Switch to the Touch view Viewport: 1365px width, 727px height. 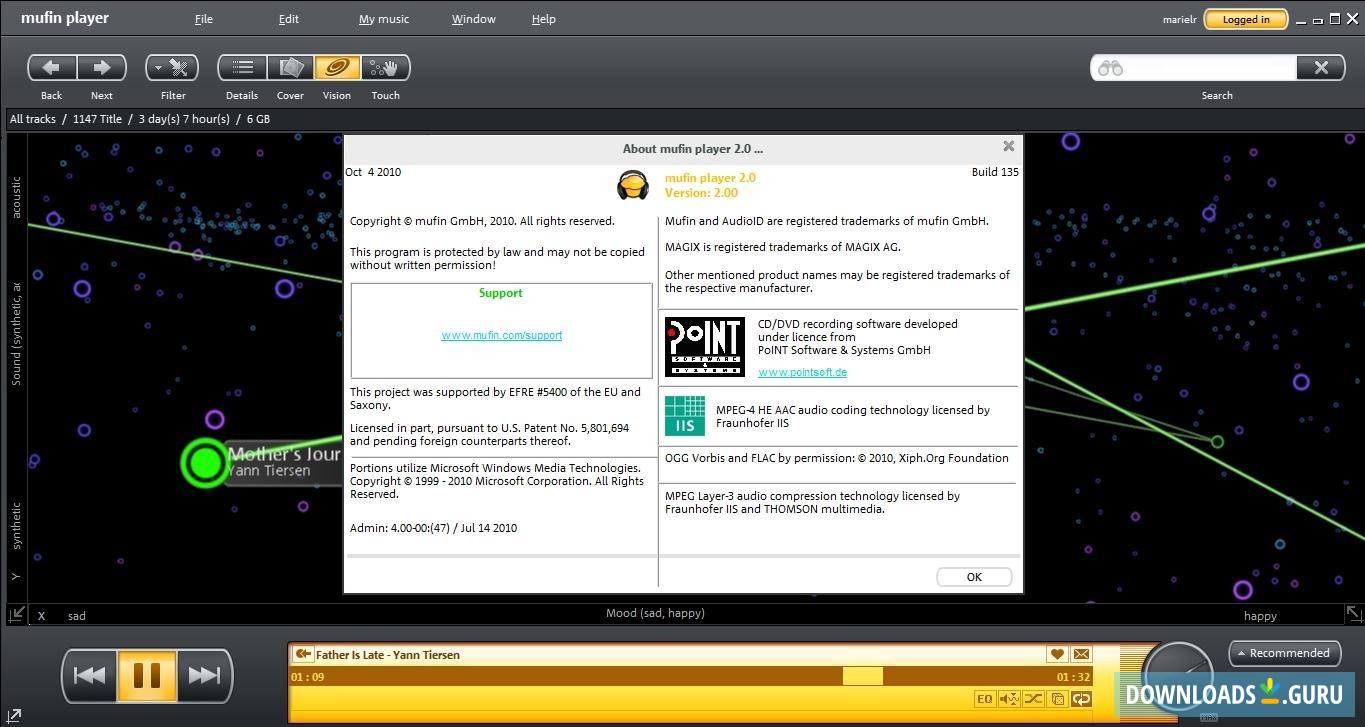click(385, 68)
